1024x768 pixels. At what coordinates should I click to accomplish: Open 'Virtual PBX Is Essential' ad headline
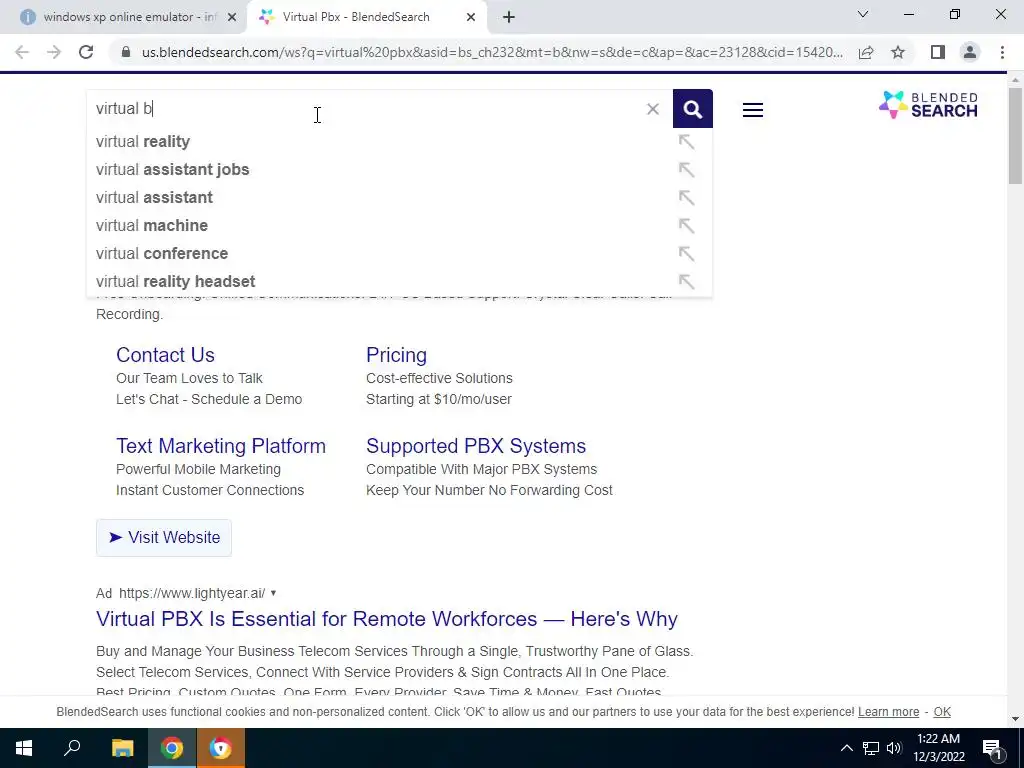tap(387, 619)
